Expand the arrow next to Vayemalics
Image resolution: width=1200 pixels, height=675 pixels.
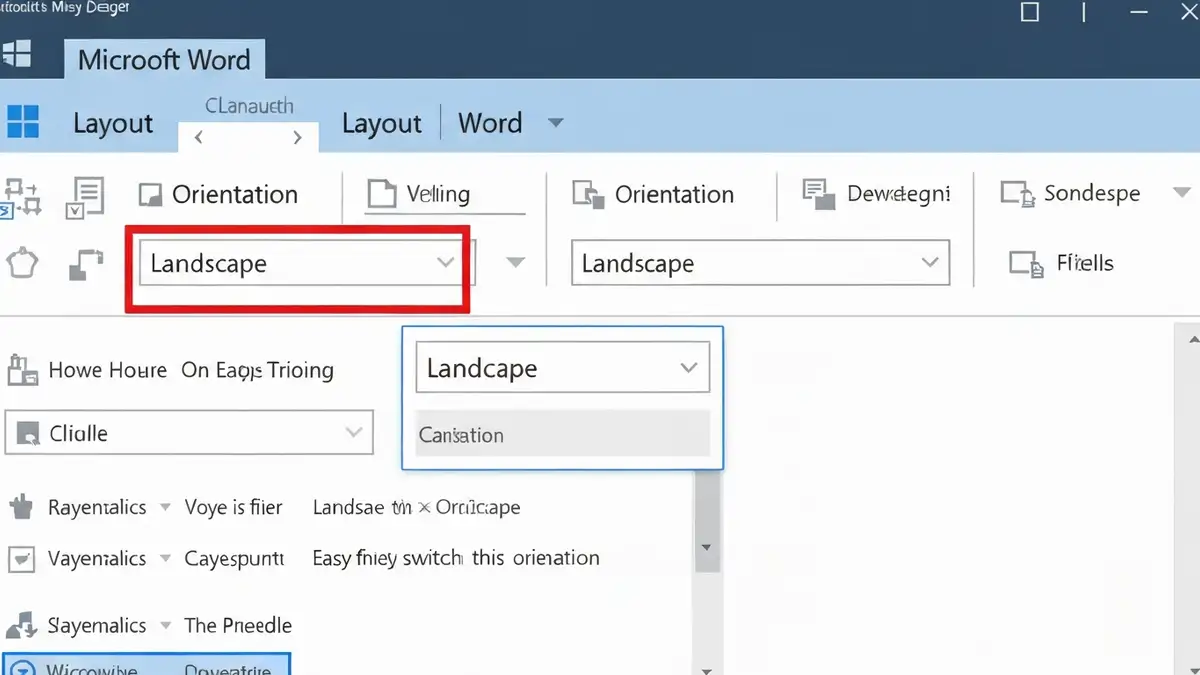(x=165, y=558)
